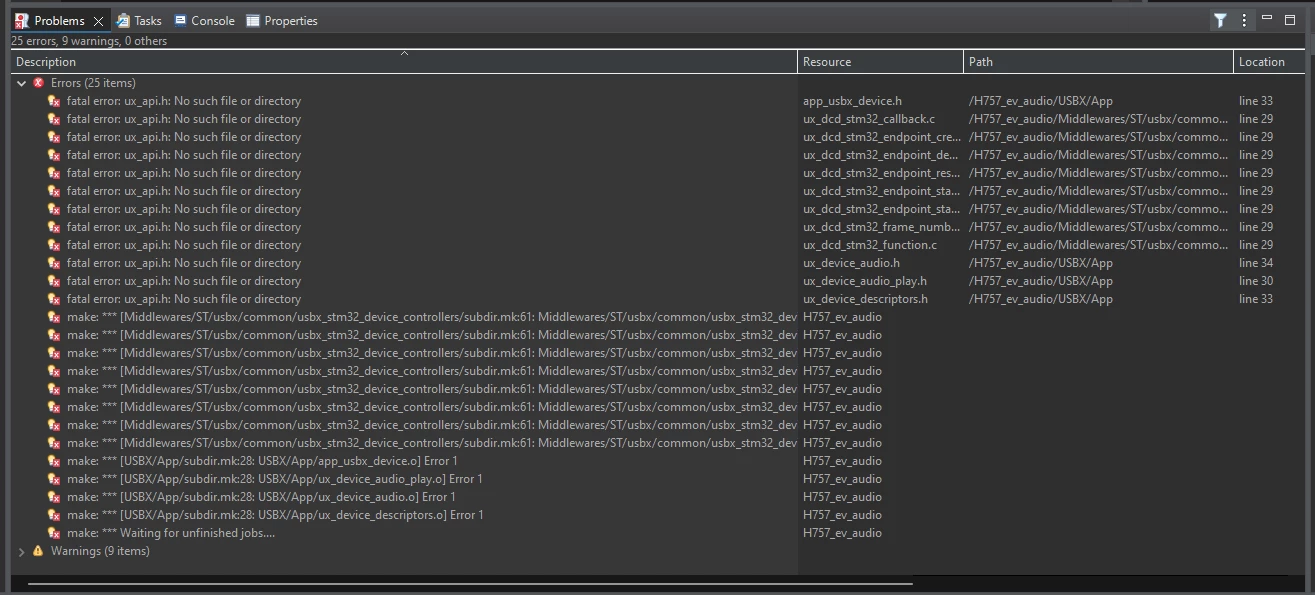1315x595 pixels.
Task: Select make error for ux_device_audio_play.o
Action: point(658,479)
